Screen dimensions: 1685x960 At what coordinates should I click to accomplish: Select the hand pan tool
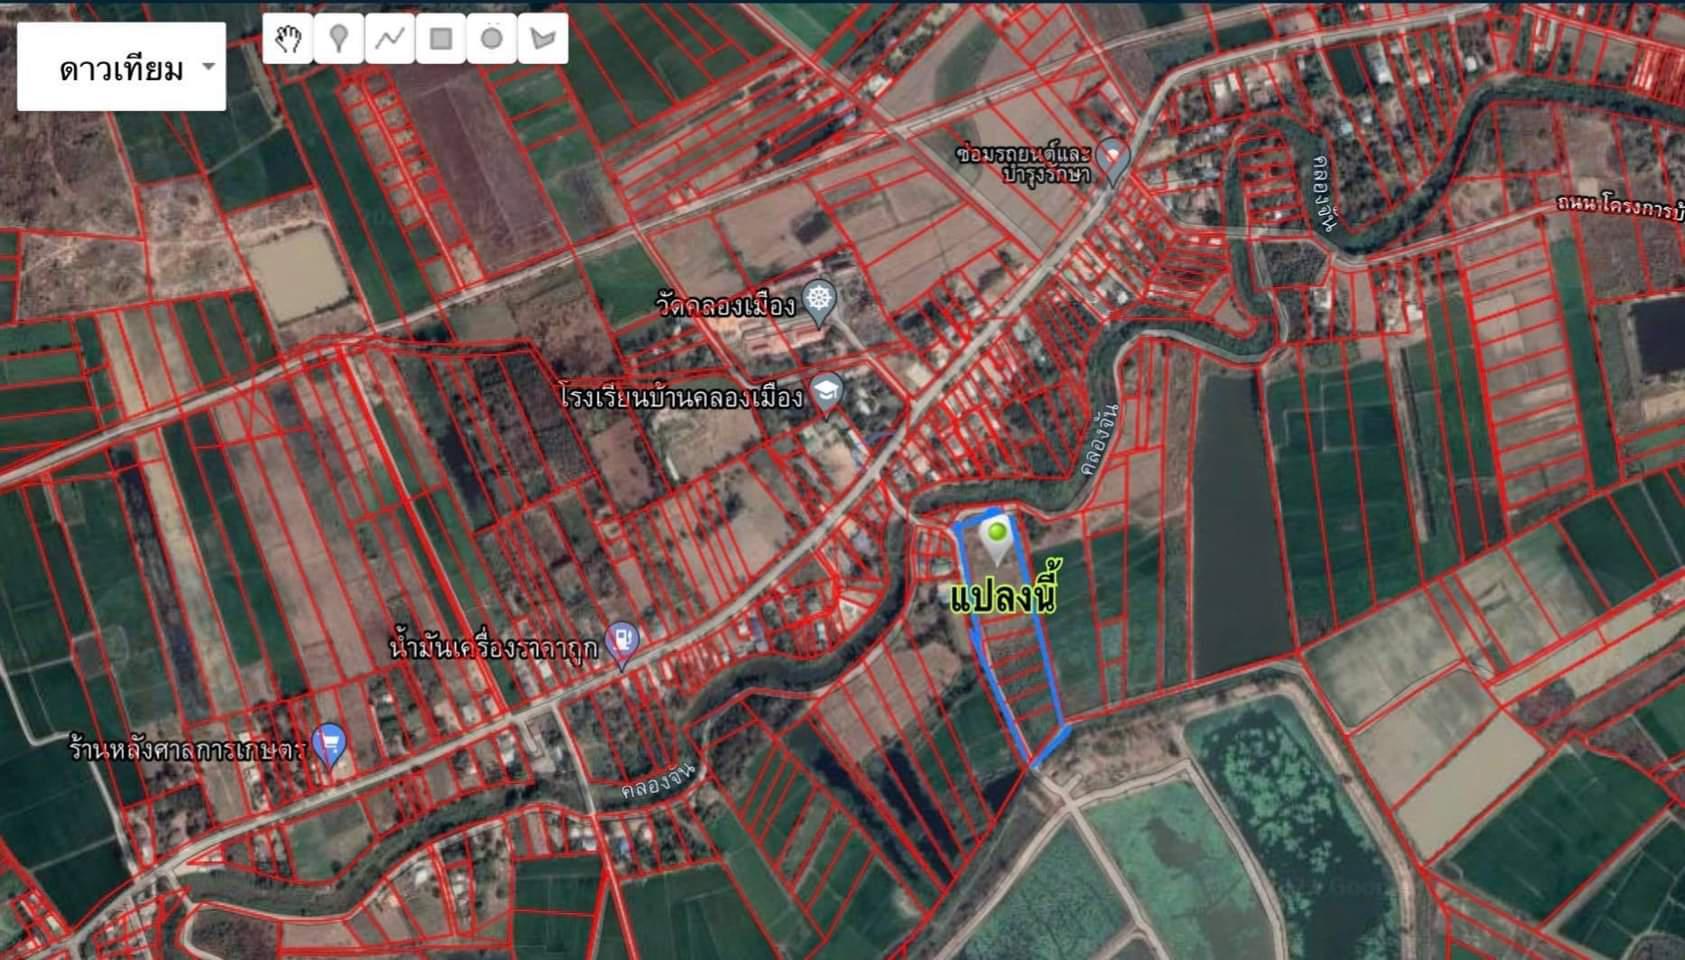(x=288, y=39)
